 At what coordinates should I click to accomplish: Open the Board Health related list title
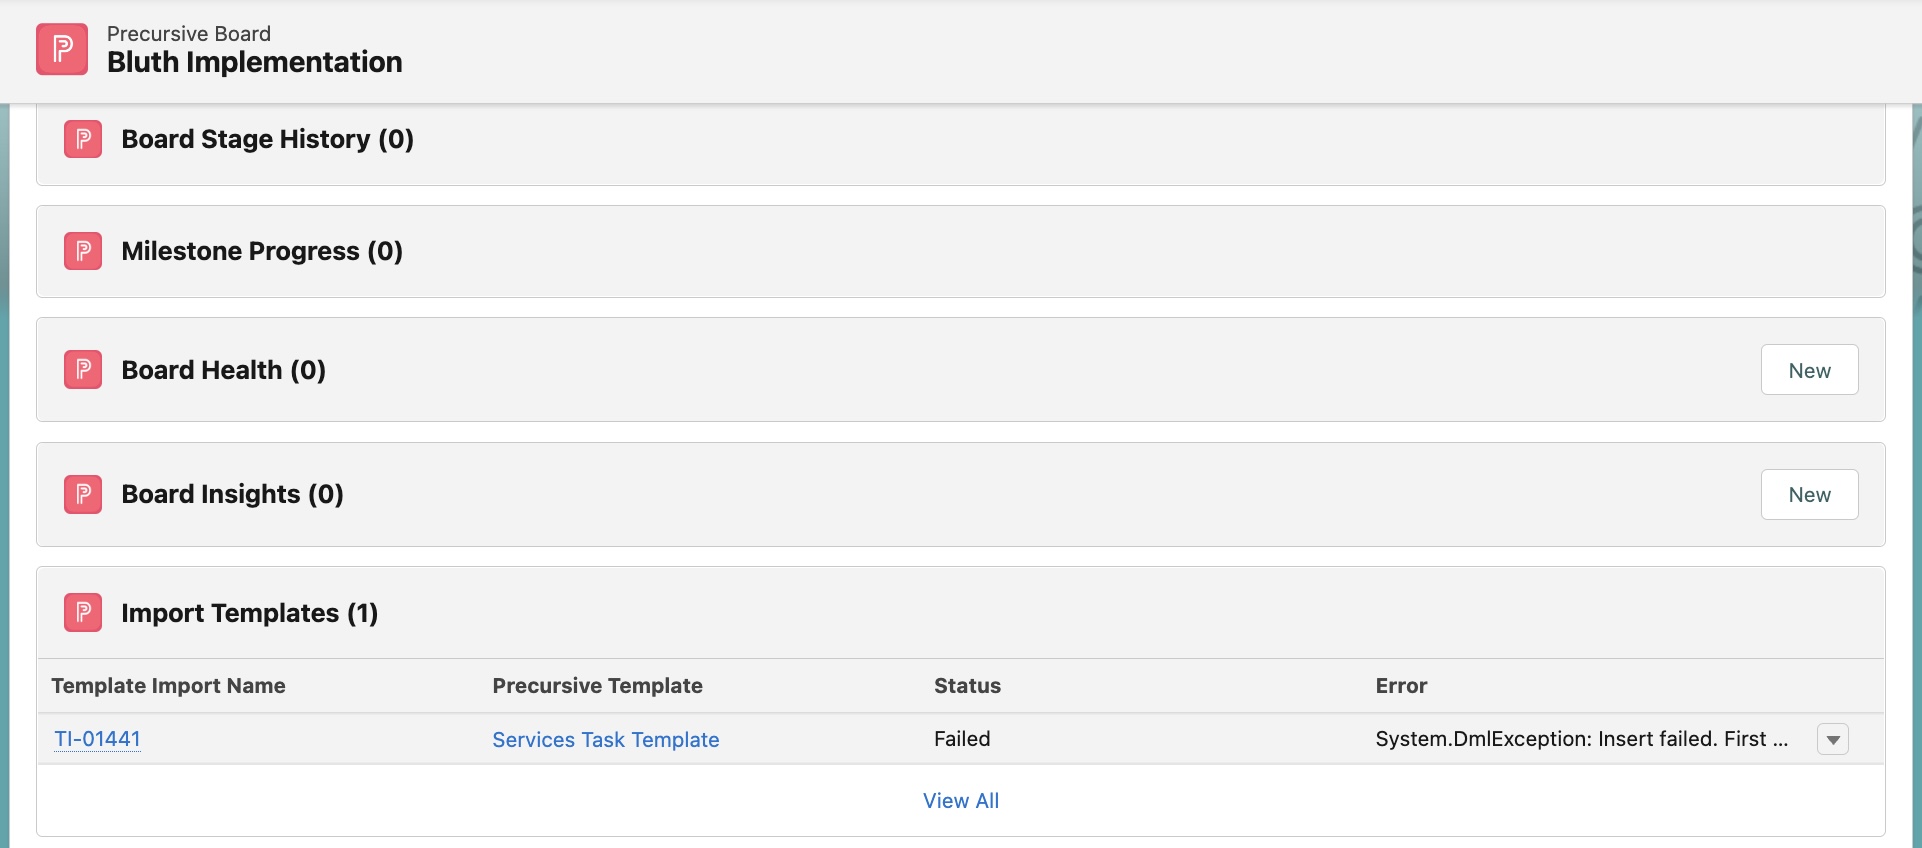coord(223,370)
